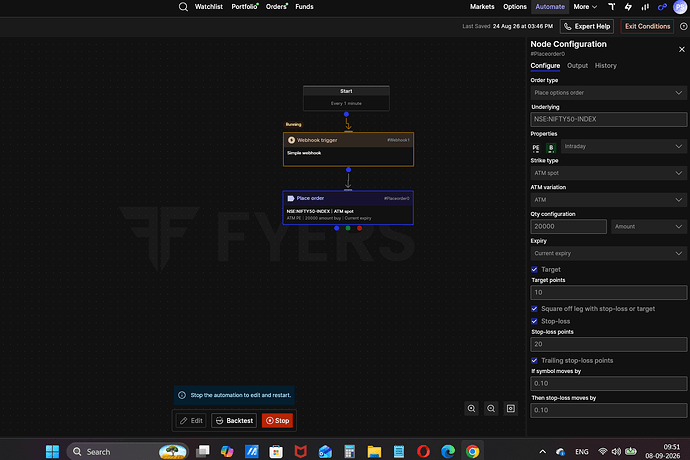Open Funds in top navigation
690x460 pixels.
click(x=304, y=7)
